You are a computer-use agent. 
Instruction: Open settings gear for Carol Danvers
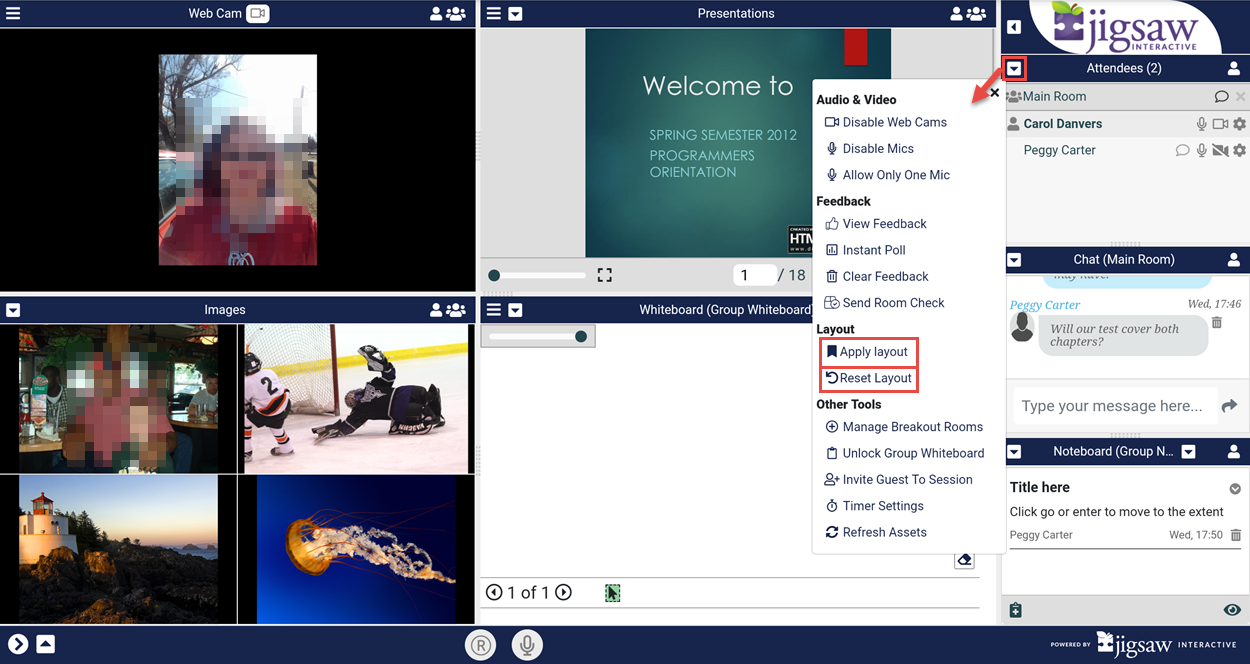[1240, 124]
